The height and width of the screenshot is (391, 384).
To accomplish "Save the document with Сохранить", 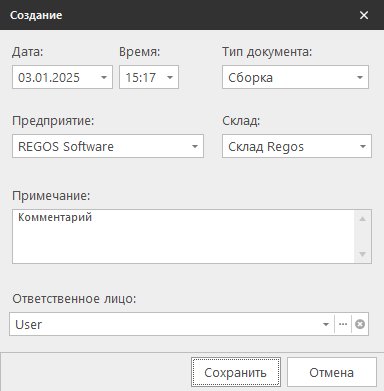I will tap(236, 372).
